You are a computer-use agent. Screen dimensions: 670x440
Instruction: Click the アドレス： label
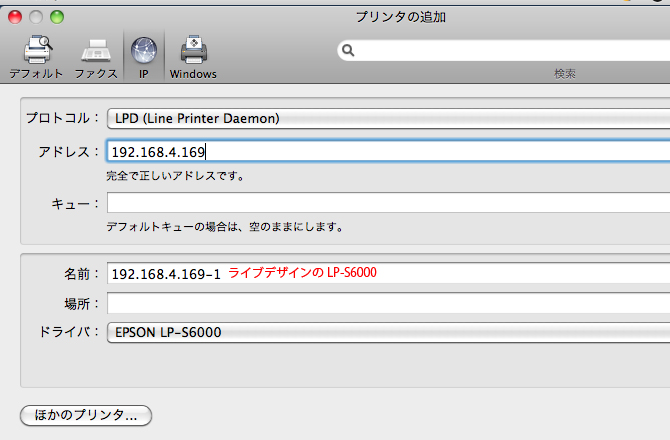coord(69,152)
